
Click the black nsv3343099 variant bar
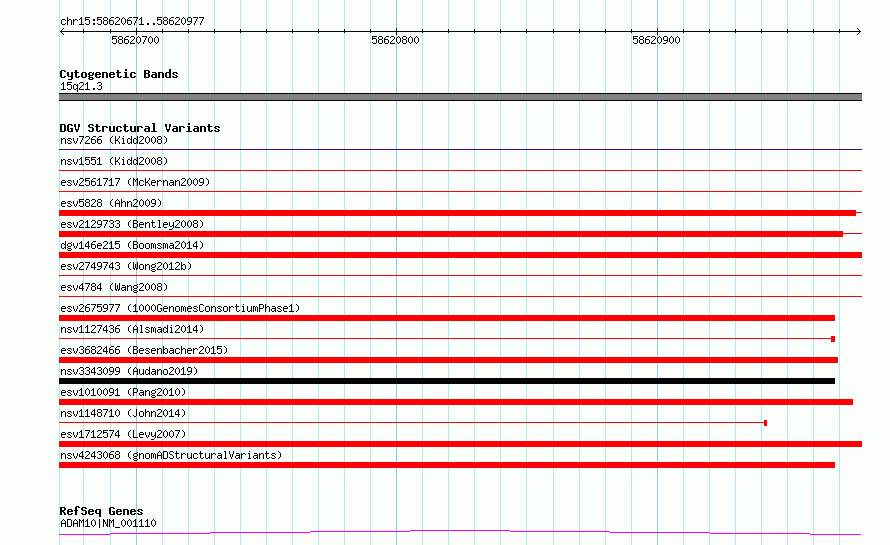click(x=447, y=381)
